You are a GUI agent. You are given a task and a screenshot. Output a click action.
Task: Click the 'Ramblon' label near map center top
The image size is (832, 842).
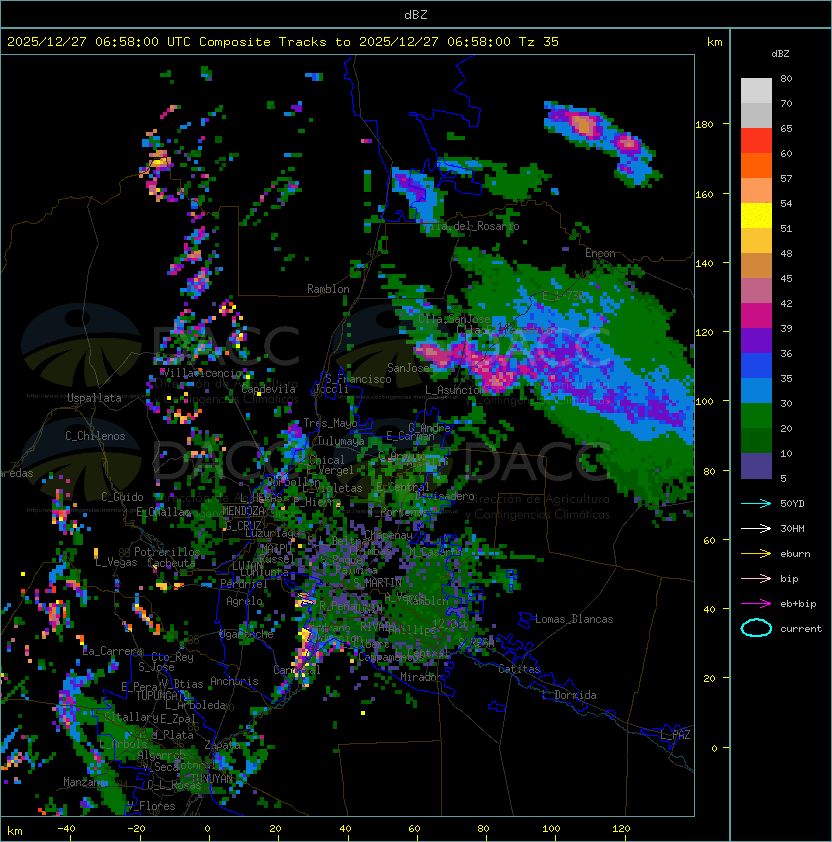click(328, 289)
